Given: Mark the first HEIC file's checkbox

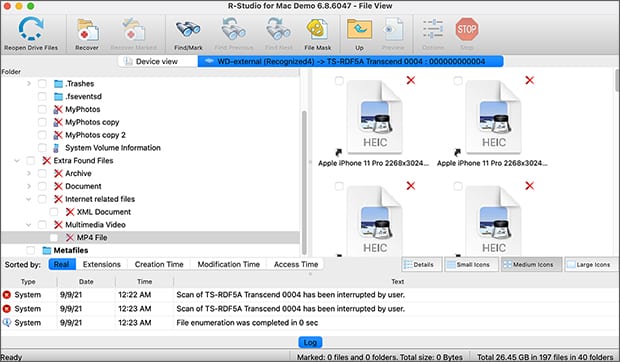Looking at the screenshot, I should (x=339, y=81).
